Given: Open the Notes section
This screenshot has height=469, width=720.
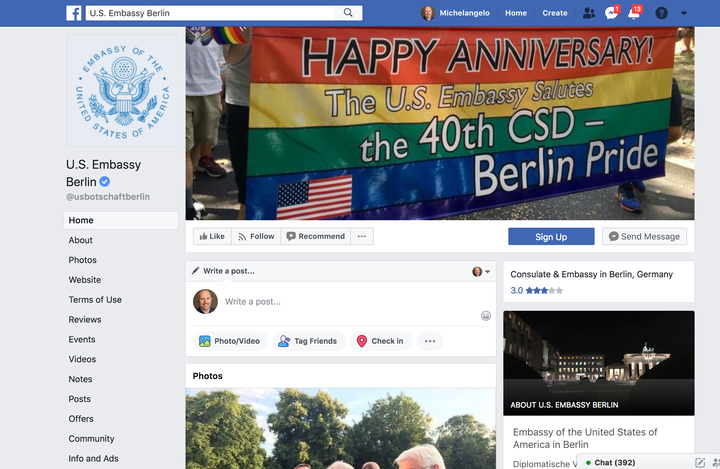Looking at the screenshot, I should 80,379.
